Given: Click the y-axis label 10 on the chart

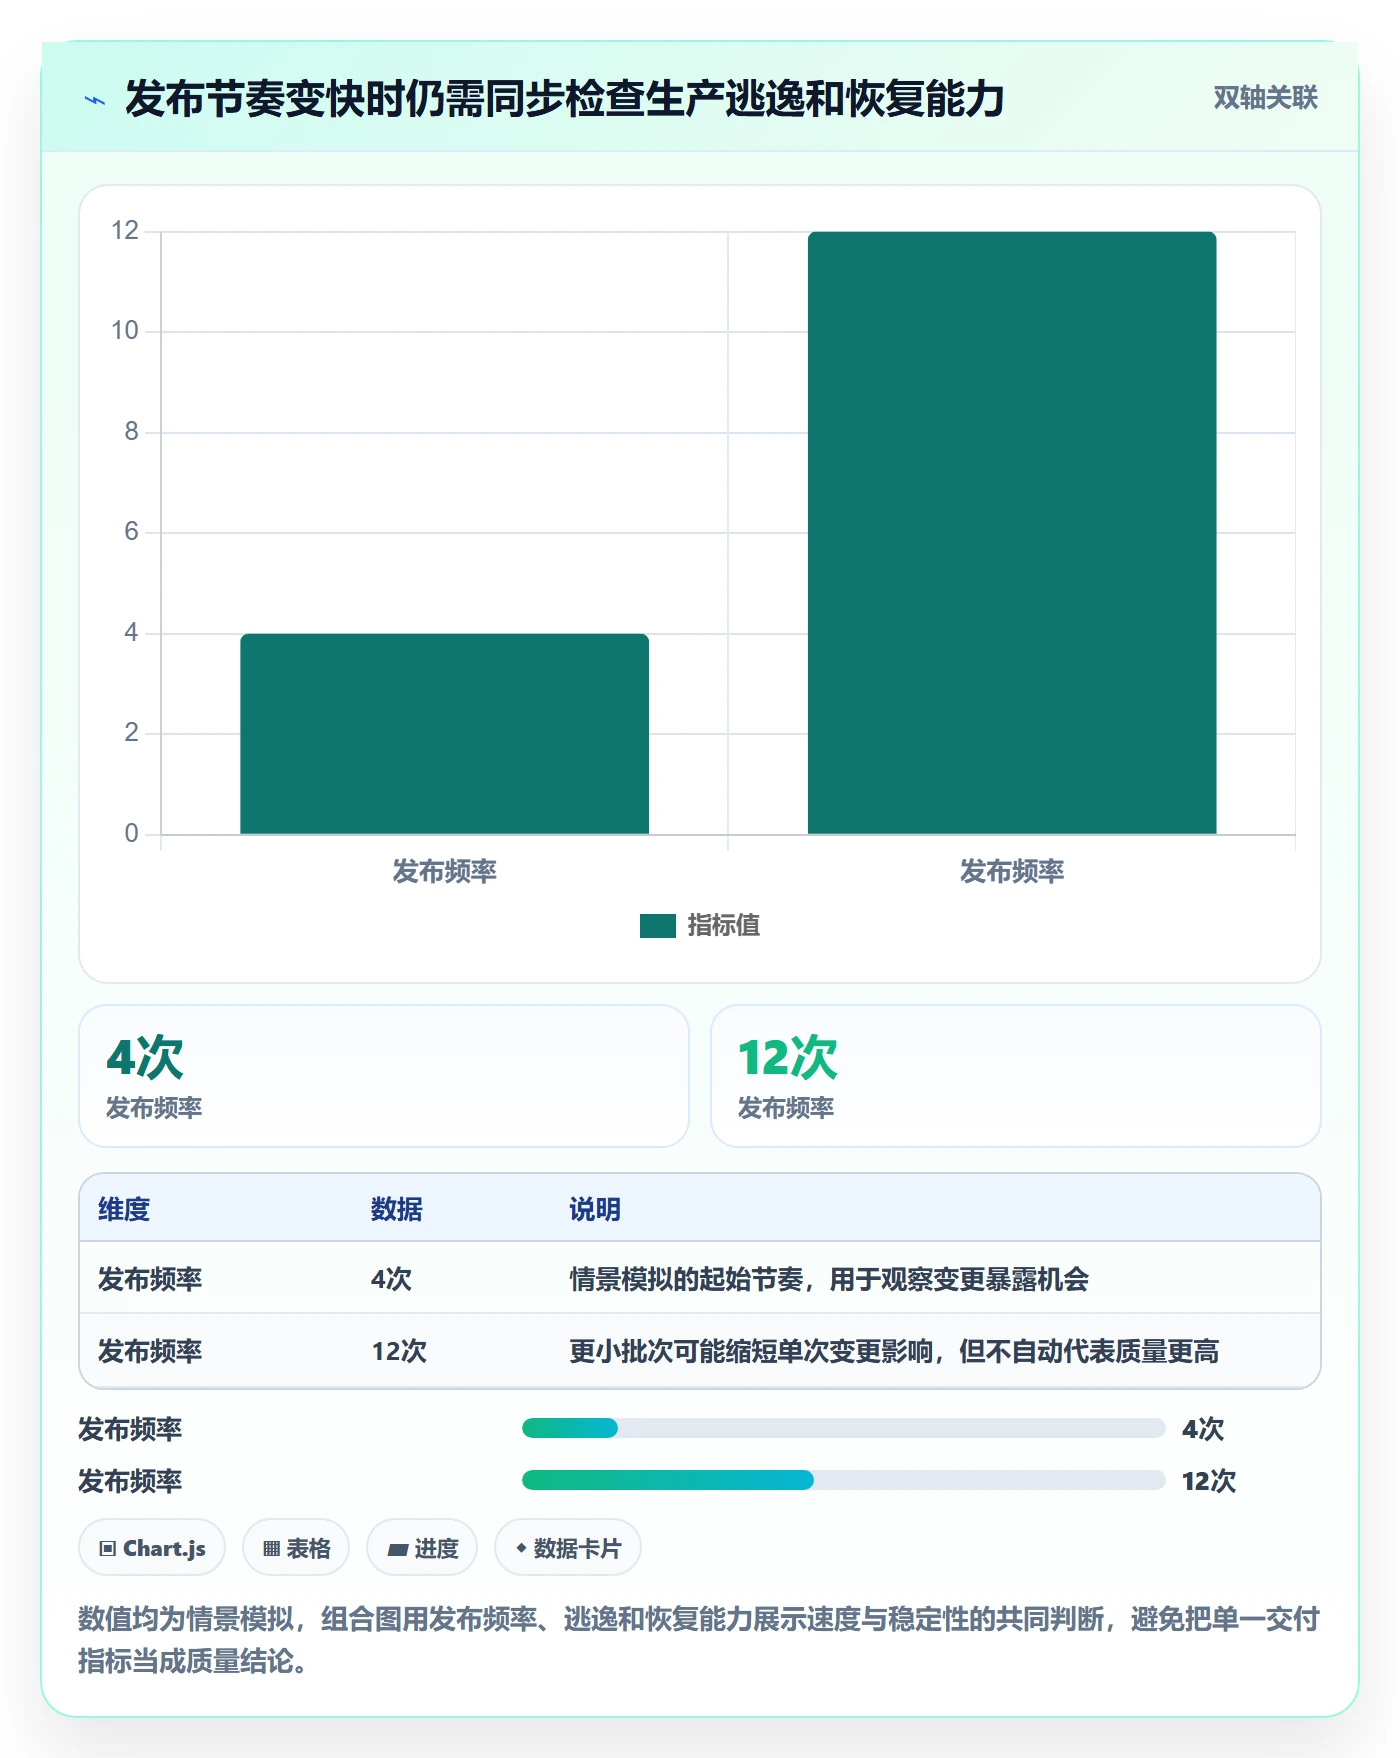Looking at the screenshot, I should tap(125, 331).
